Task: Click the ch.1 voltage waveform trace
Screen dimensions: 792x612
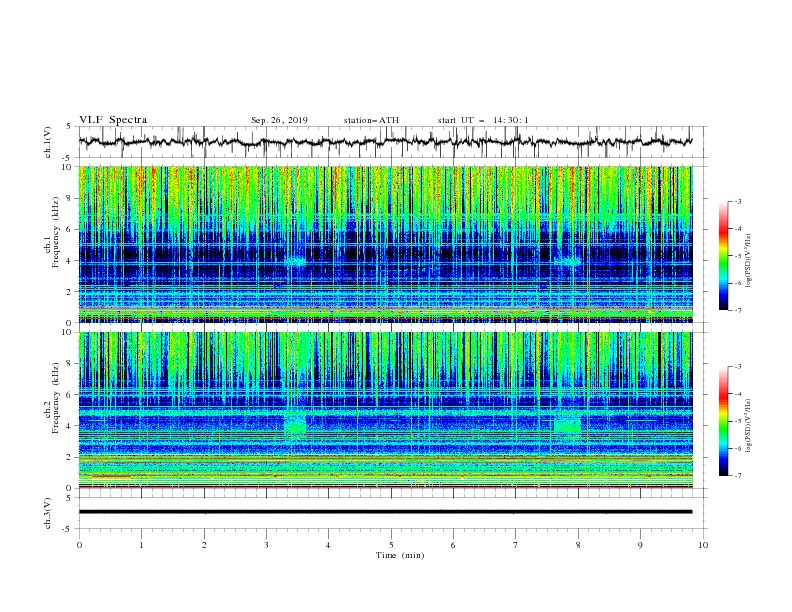Action: click(x=385, y=142)
